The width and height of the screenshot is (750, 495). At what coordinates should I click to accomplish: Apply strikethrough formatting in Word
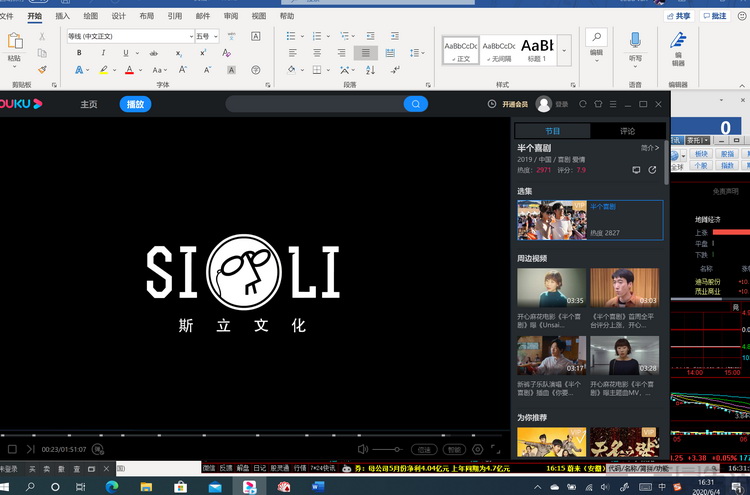(x=154, y=53)
